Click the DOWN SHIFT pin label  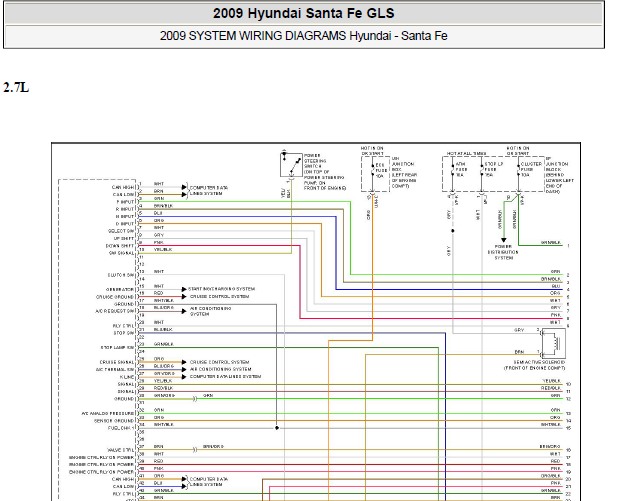(x=122, y=244)
